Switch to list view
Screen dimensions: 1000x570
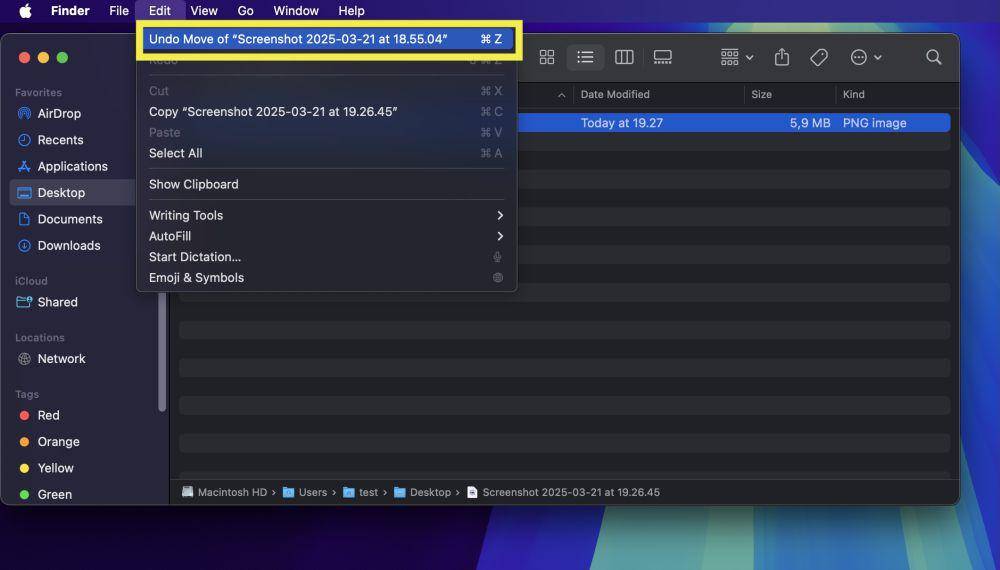(x=585, y=57)
